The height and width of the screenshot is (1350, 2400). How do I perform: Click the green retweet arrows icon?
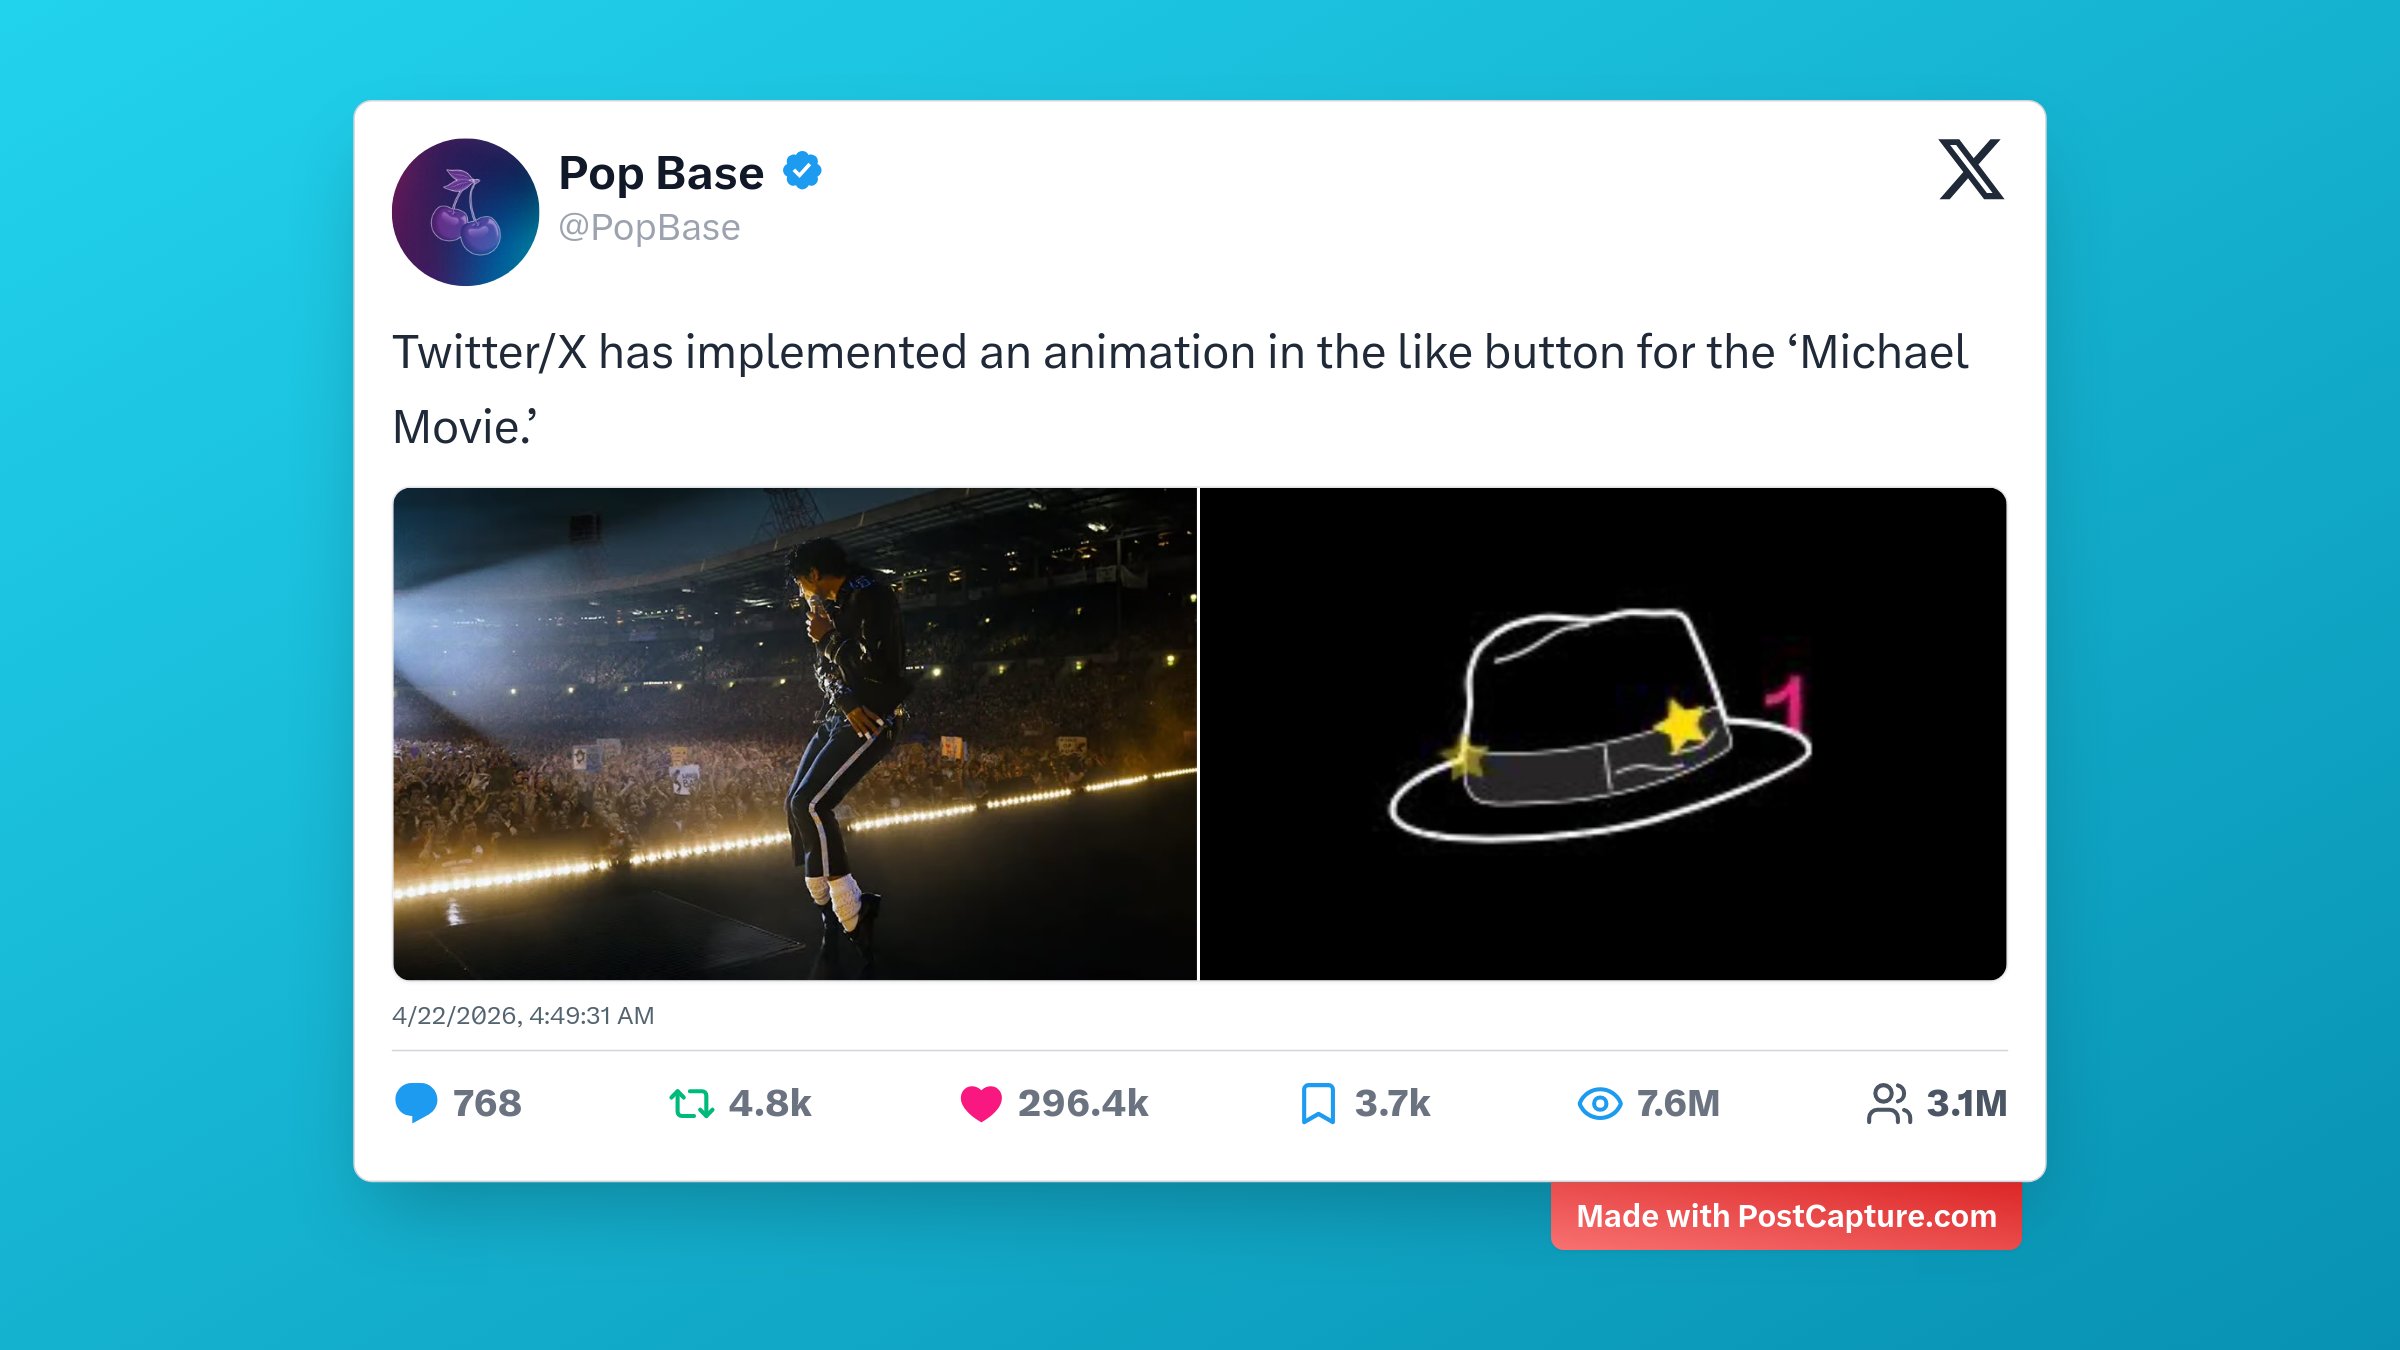pyautogui.click(x=691, y=1103)
